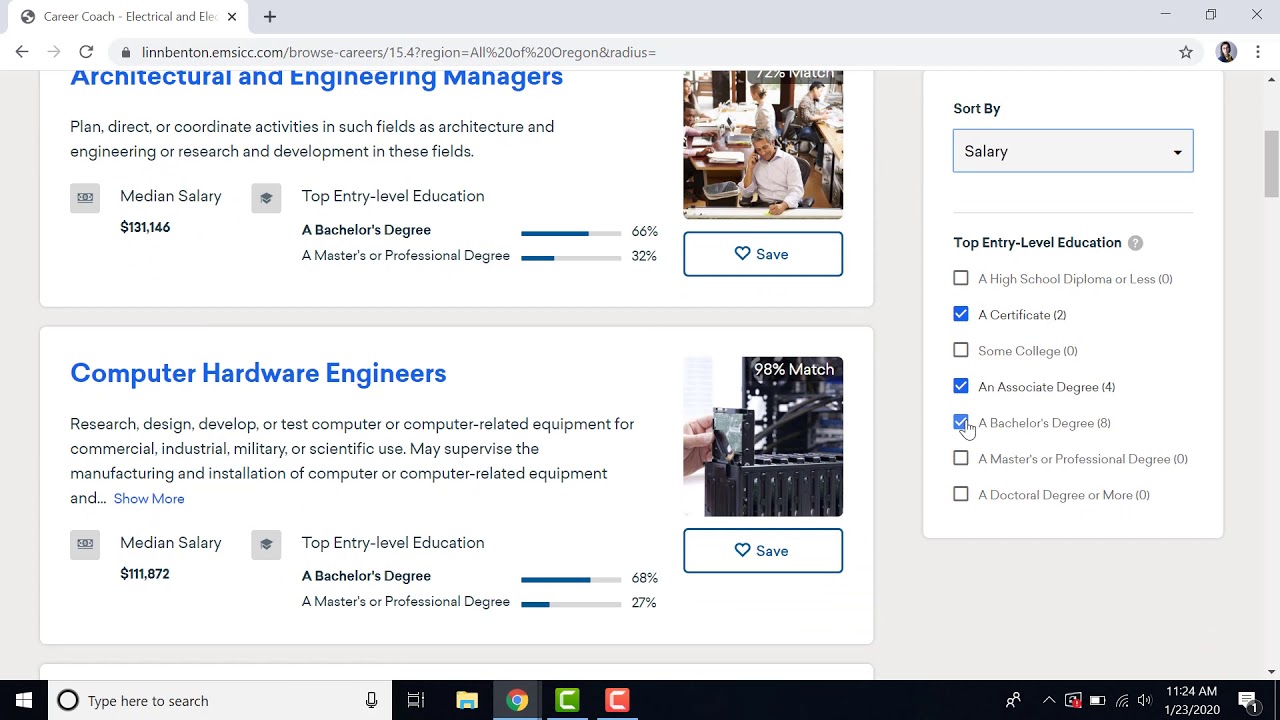Open the Chrome three-dot menu

(1258, 52)
